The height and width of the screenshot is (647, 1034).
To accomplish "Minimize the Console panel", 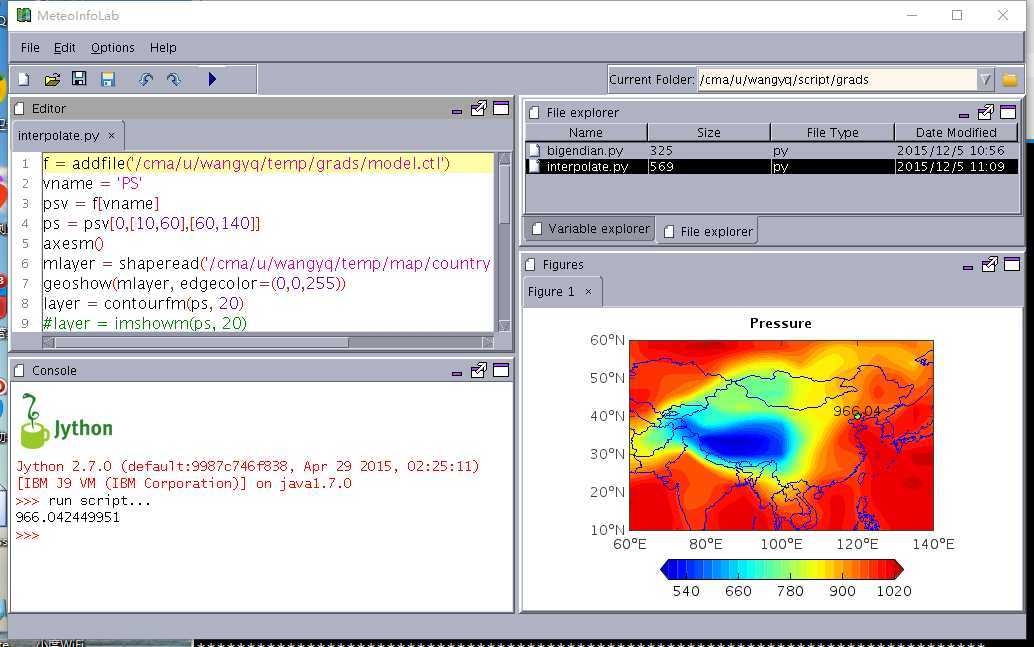I will coord(456,373).
